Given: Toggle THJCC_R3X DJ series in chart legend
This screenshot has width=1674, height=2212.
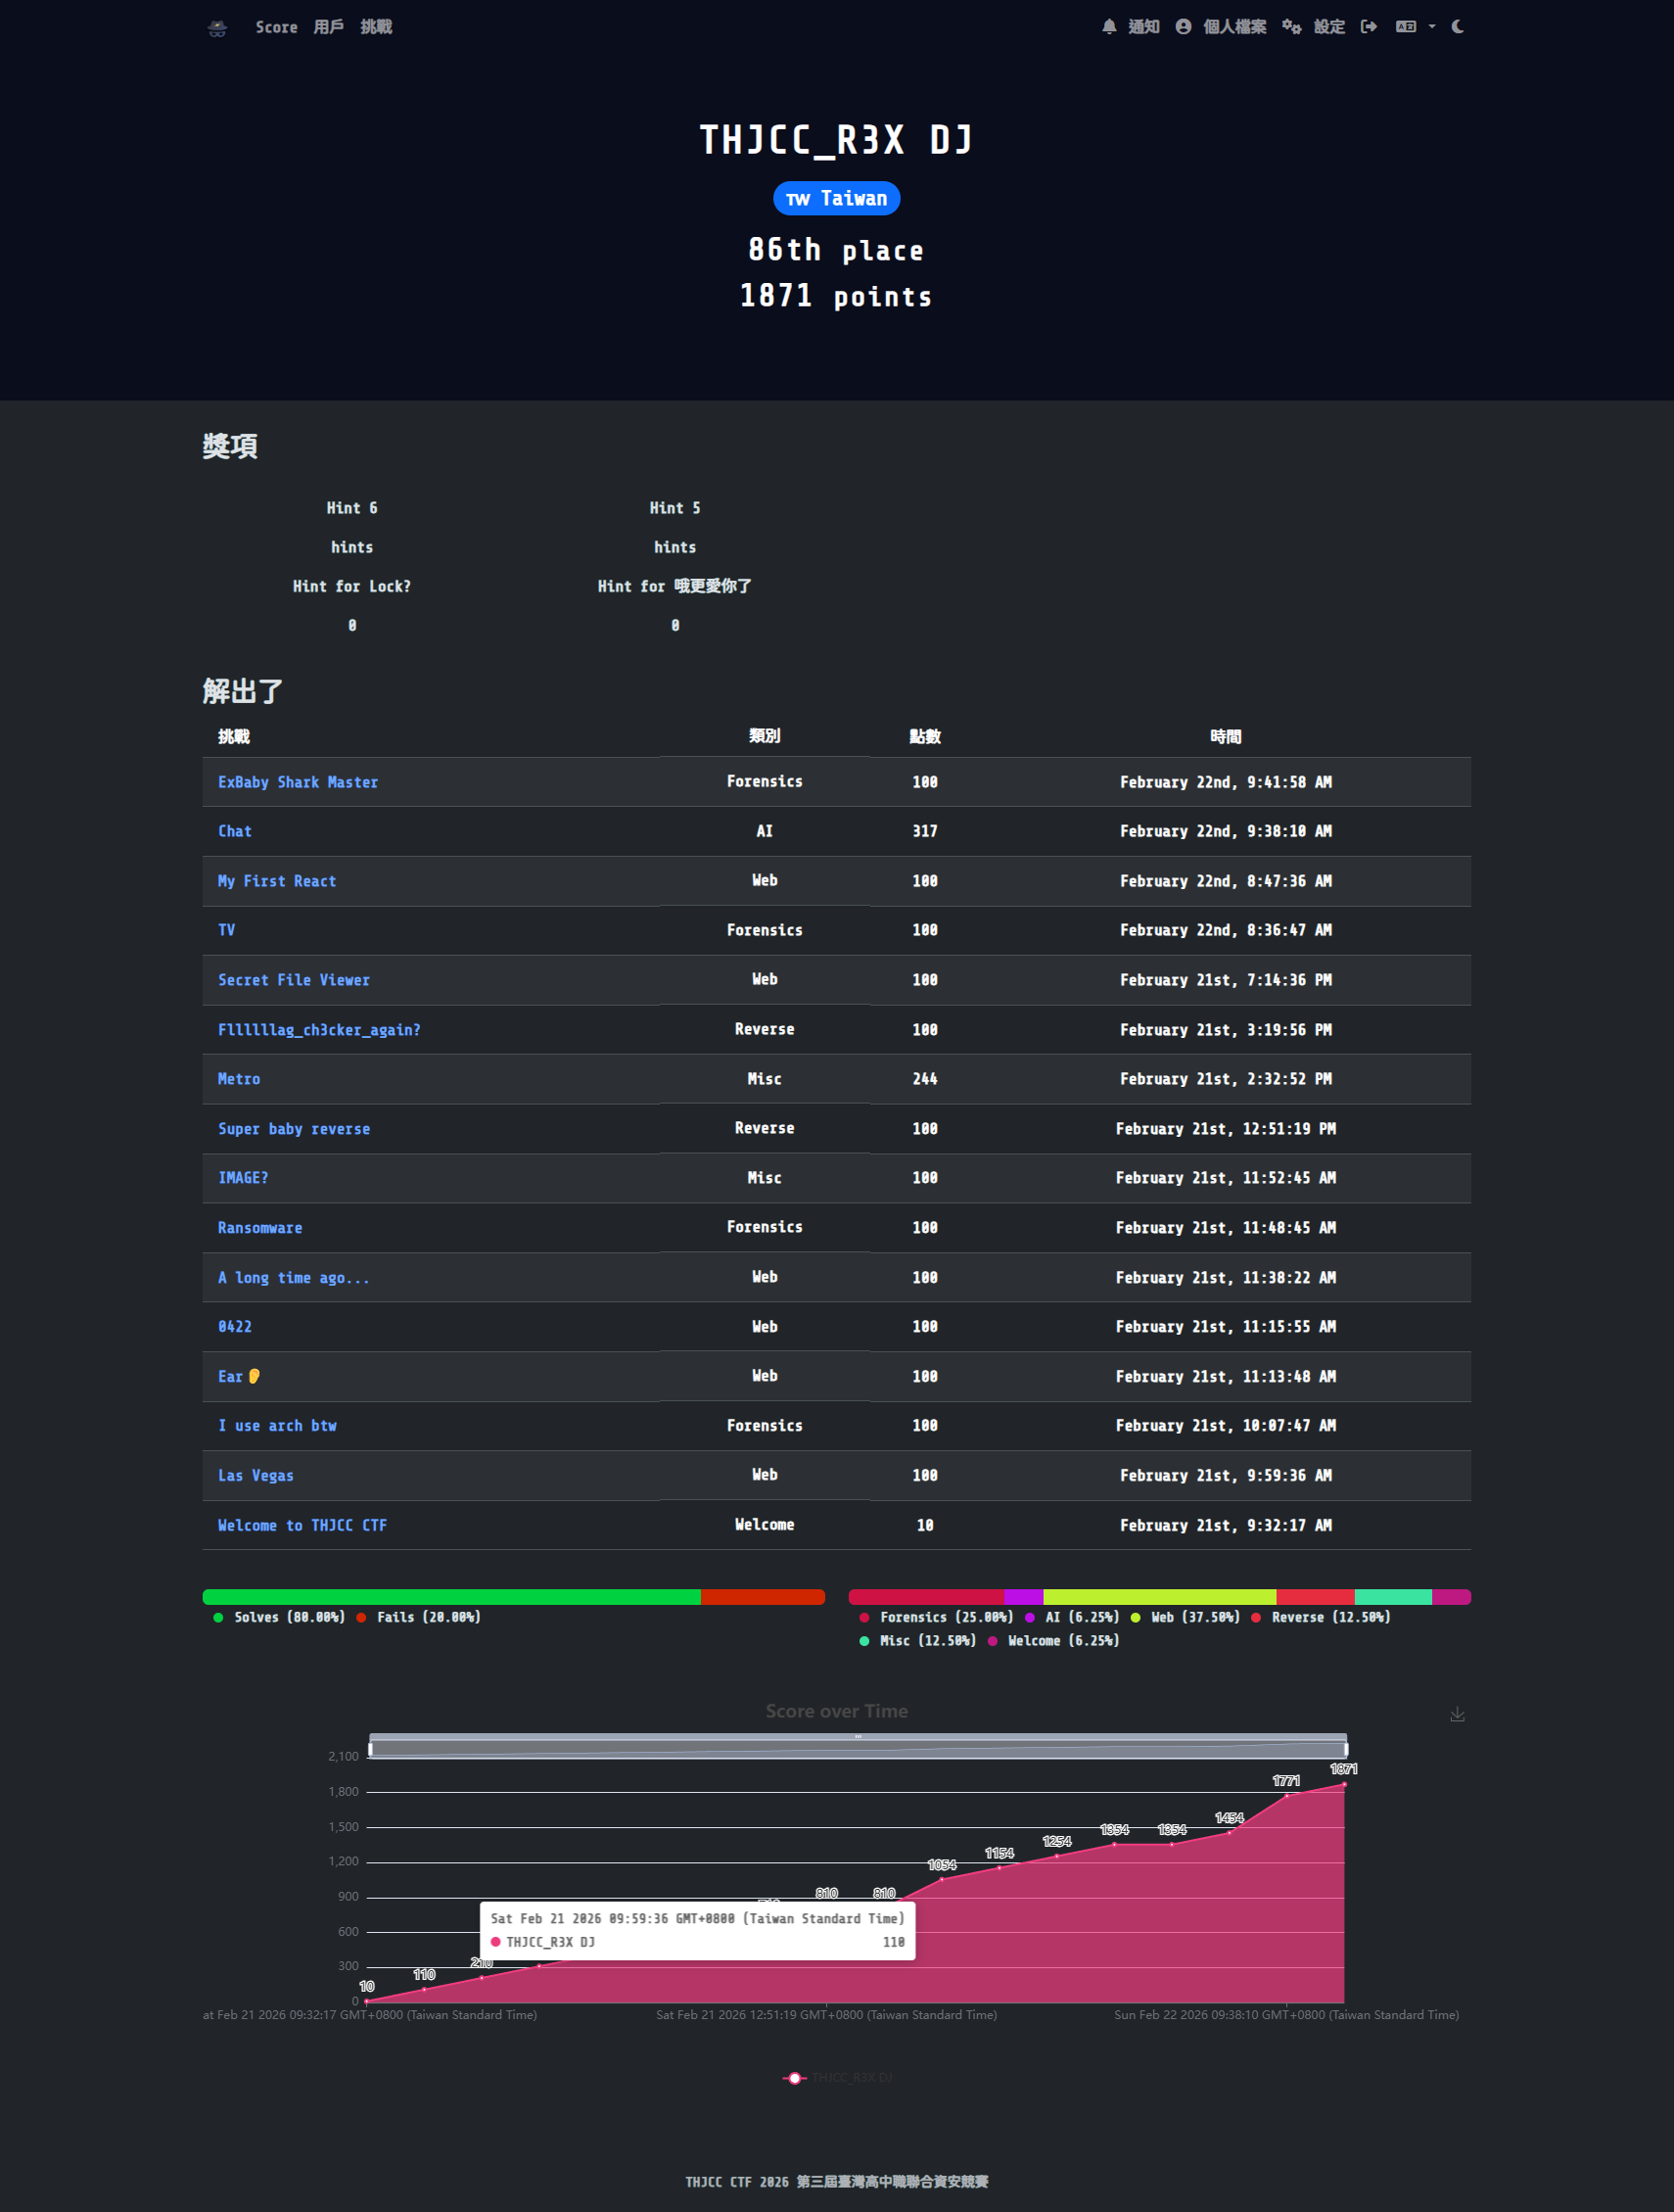Looking at the screenshot, I should pos(837,2078).
